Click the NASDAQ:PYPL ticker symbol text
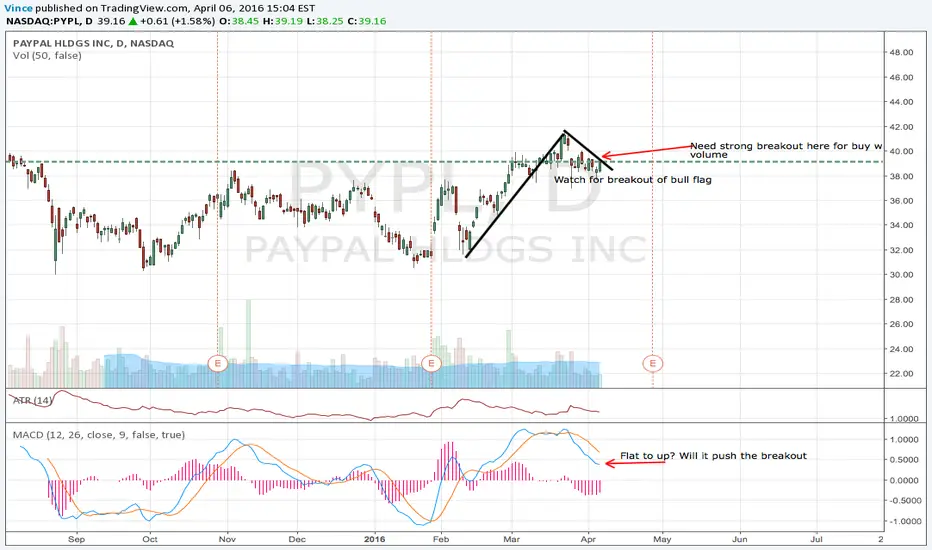This screenshot has height=550, width=932. pos(43,21)
